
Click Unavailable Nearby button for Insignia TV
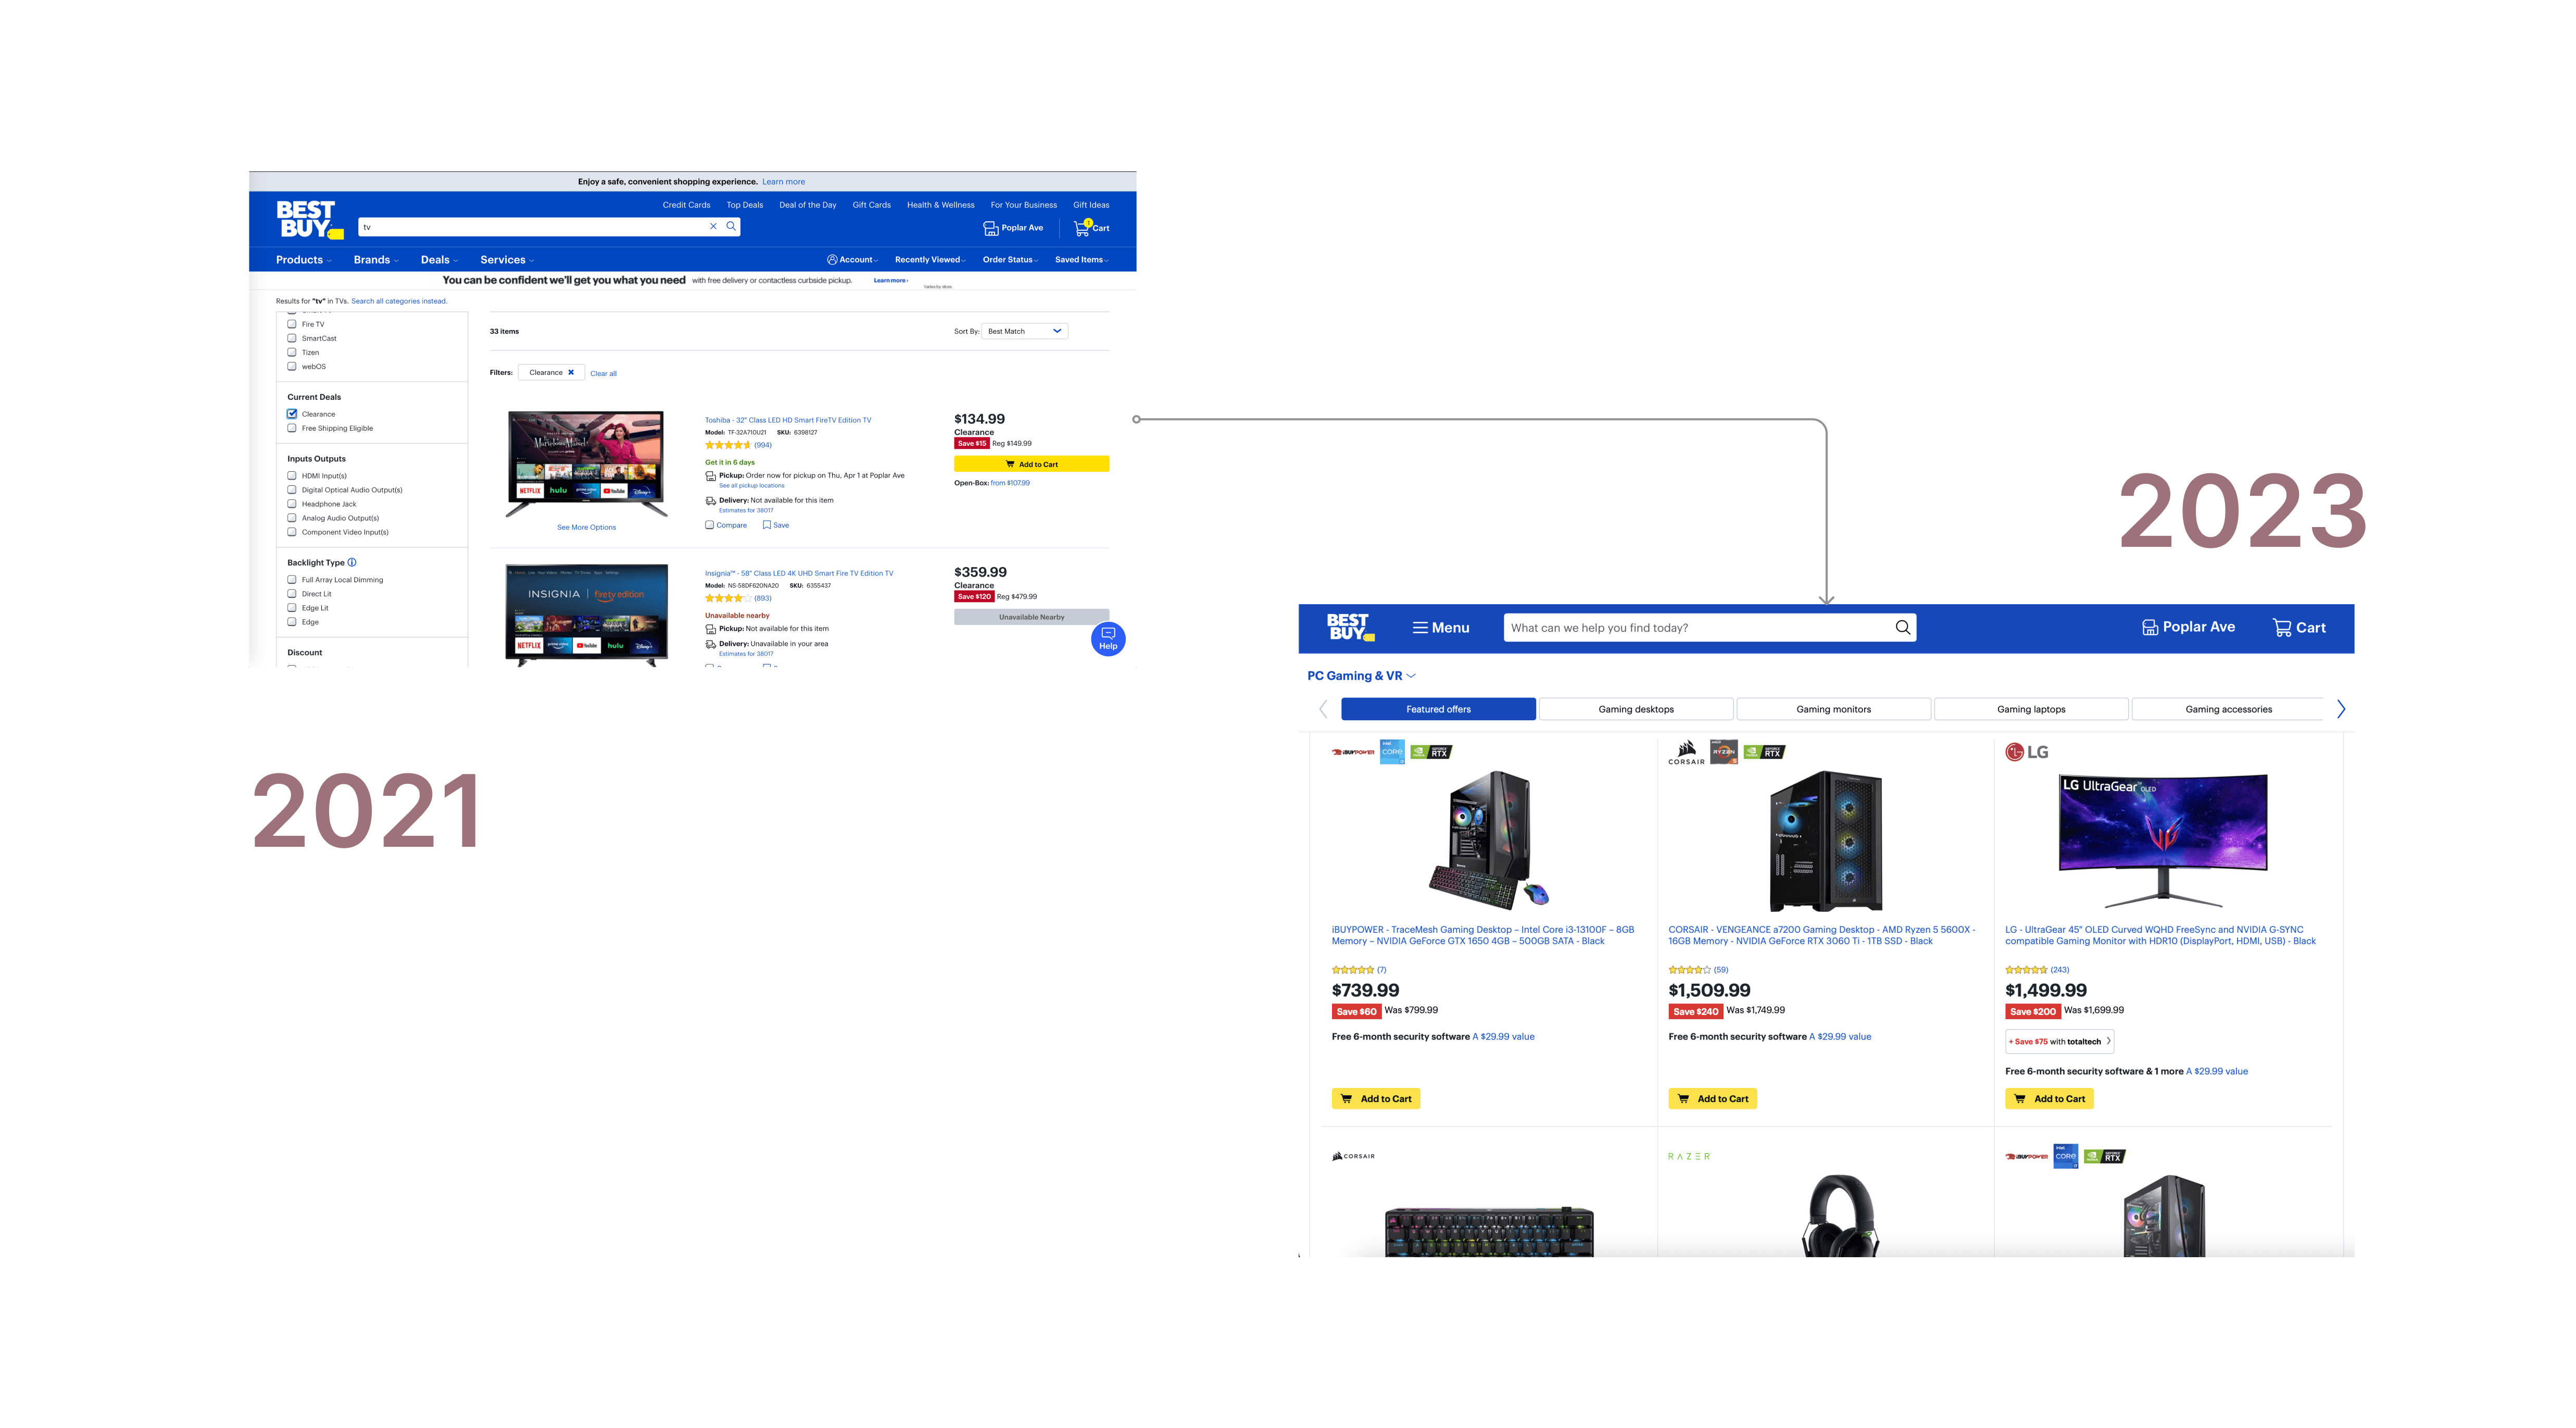coord(1031,617)
